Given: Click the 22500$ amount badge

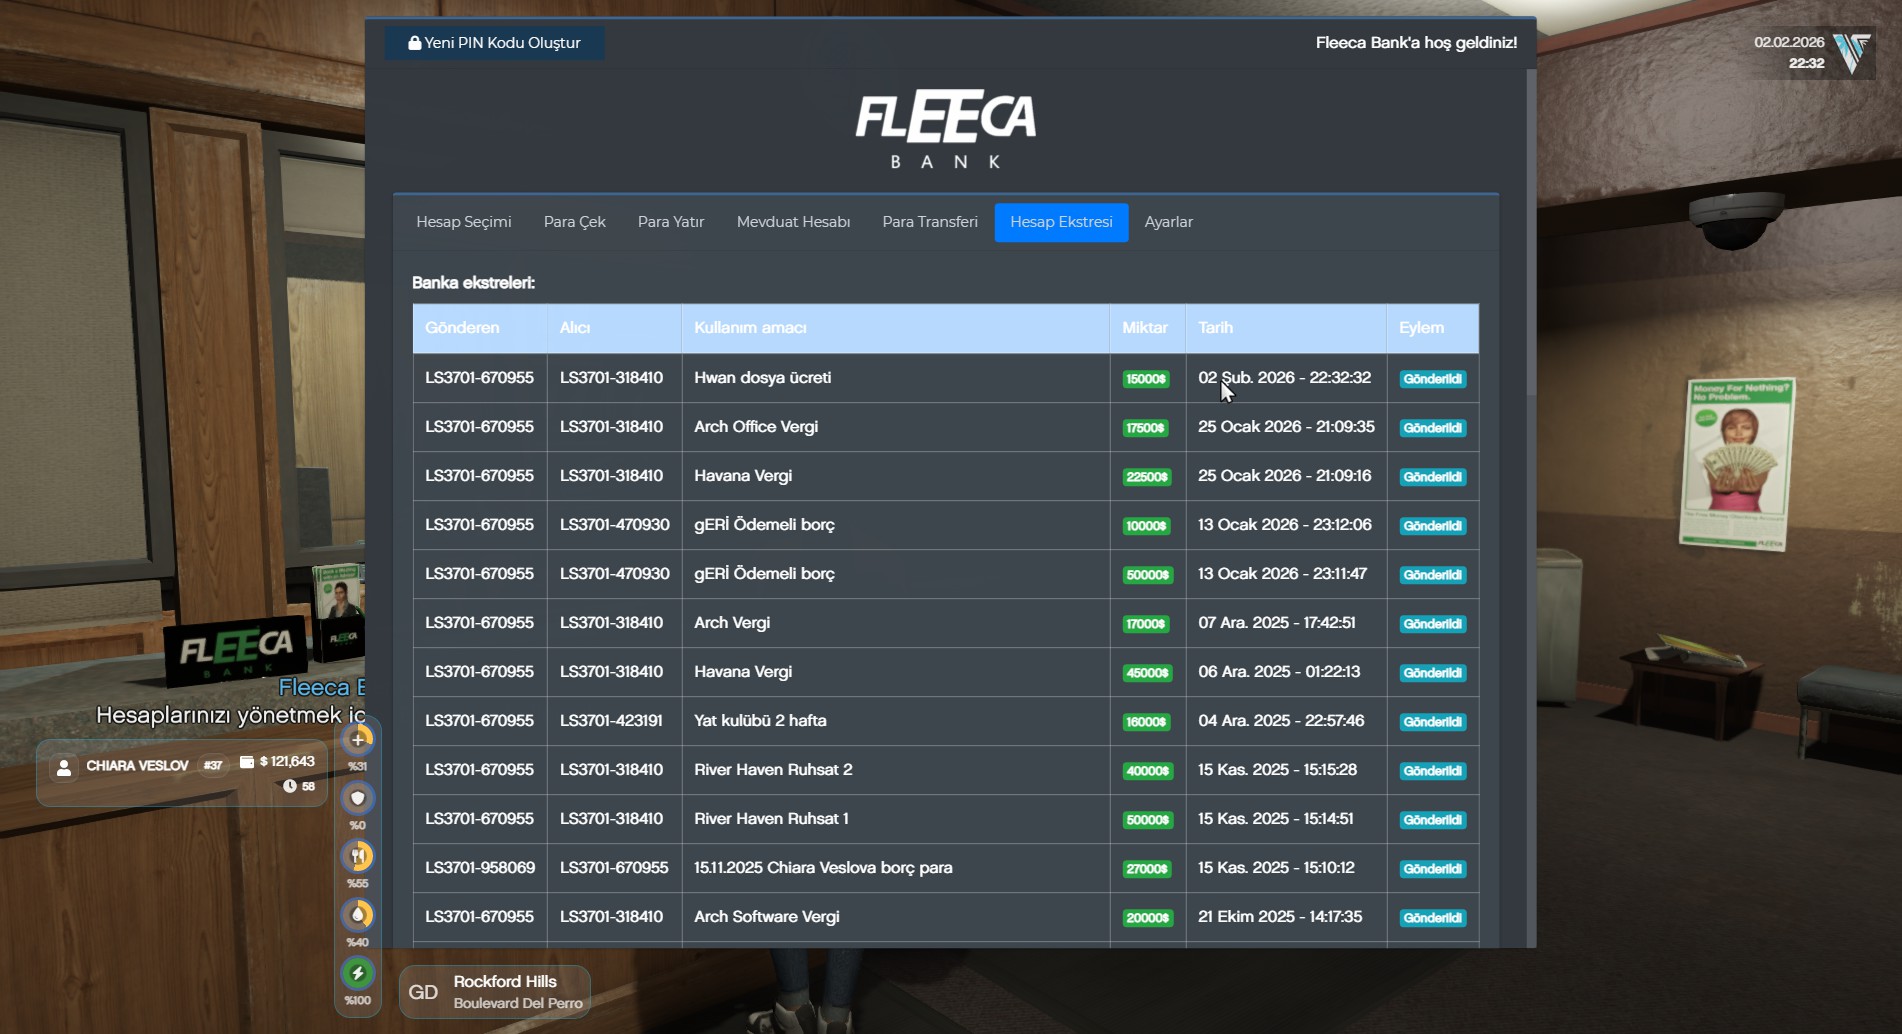Looking at the screenshot, I should click(x=1147, y=477).
